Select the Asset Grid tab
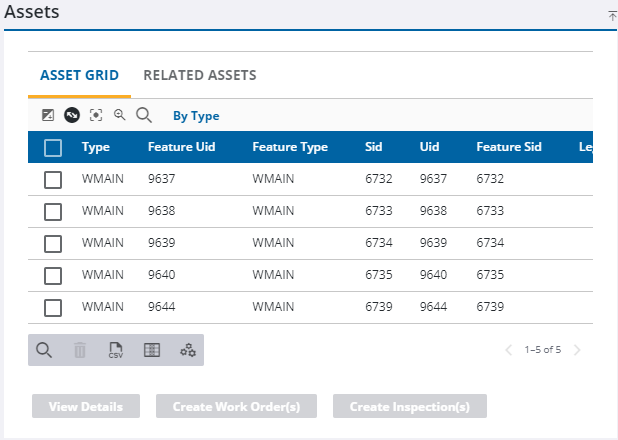 (79, 75)
